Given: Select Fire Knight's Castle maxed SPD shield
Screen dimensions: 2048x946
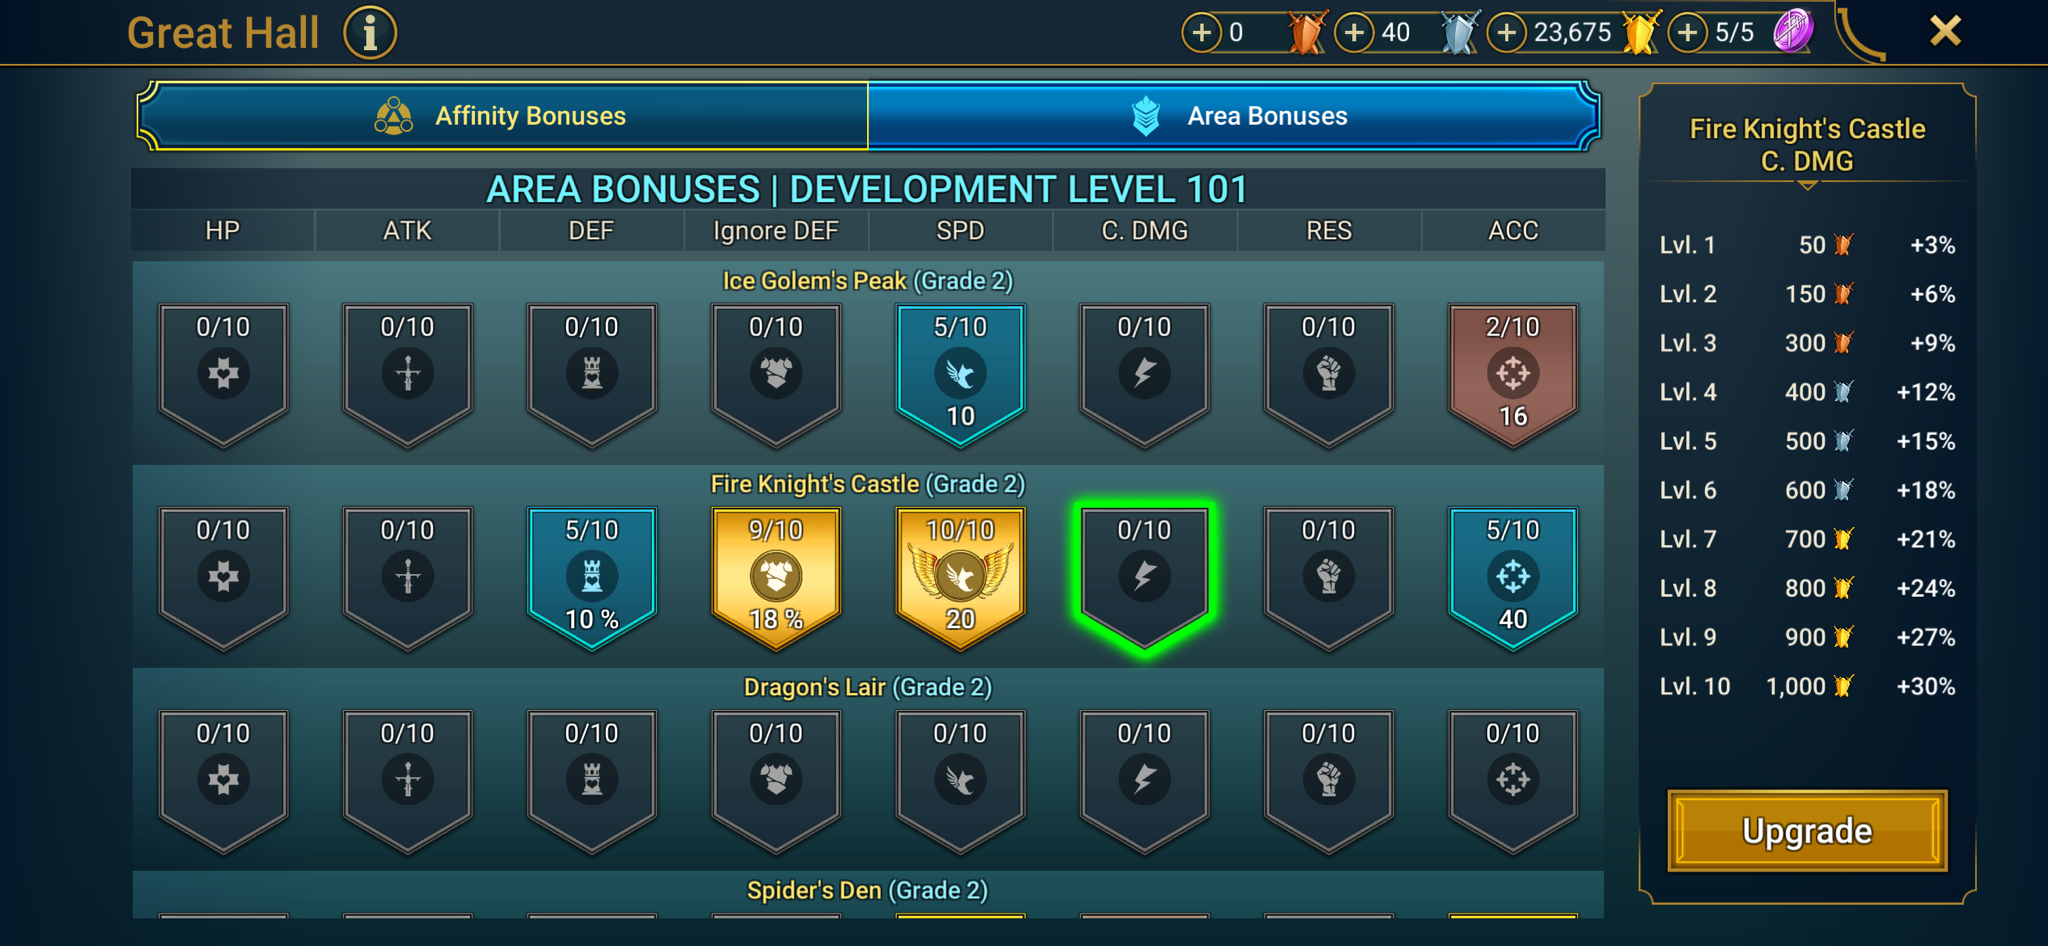Looking at the screenshot, I should (960, 578).
